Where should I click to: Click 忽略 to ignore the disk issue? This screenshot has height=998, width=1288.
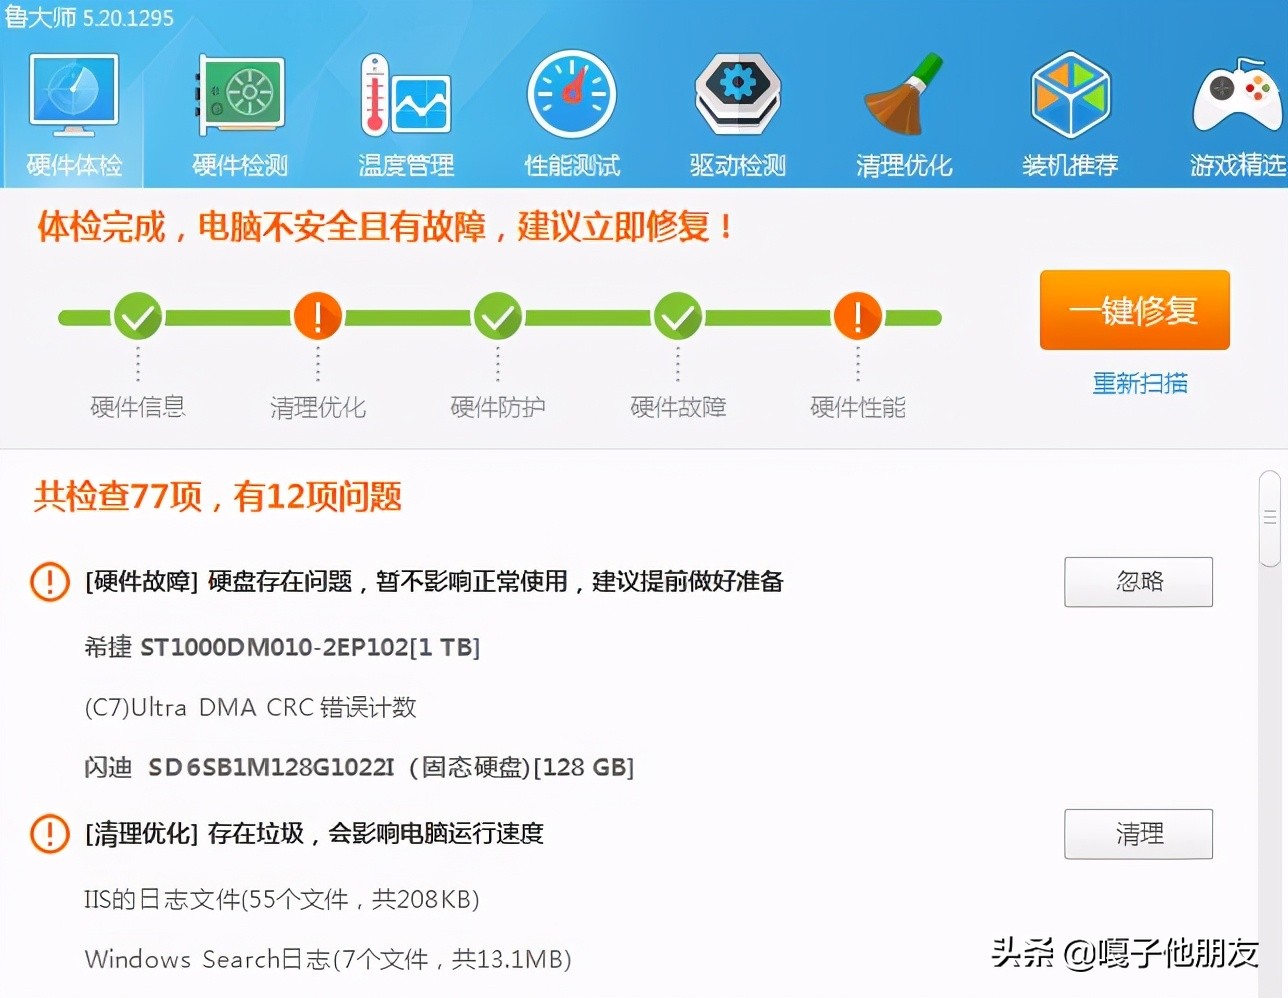click(1138, 582)
